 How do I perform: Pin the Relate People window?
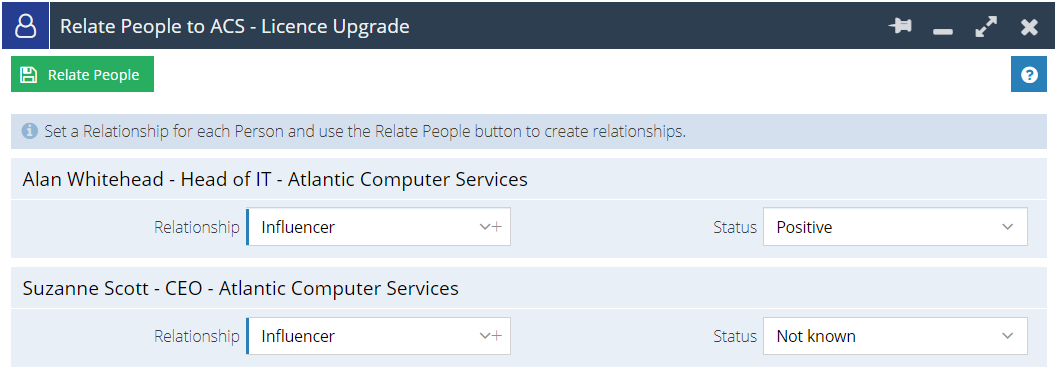900,27
